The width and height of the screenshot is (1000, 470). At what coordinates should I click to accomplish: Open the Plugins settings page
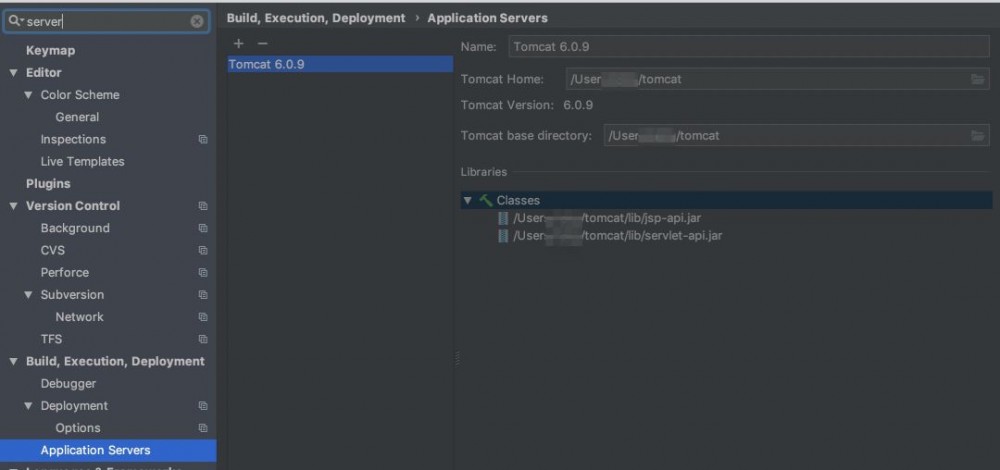(48, 184)
